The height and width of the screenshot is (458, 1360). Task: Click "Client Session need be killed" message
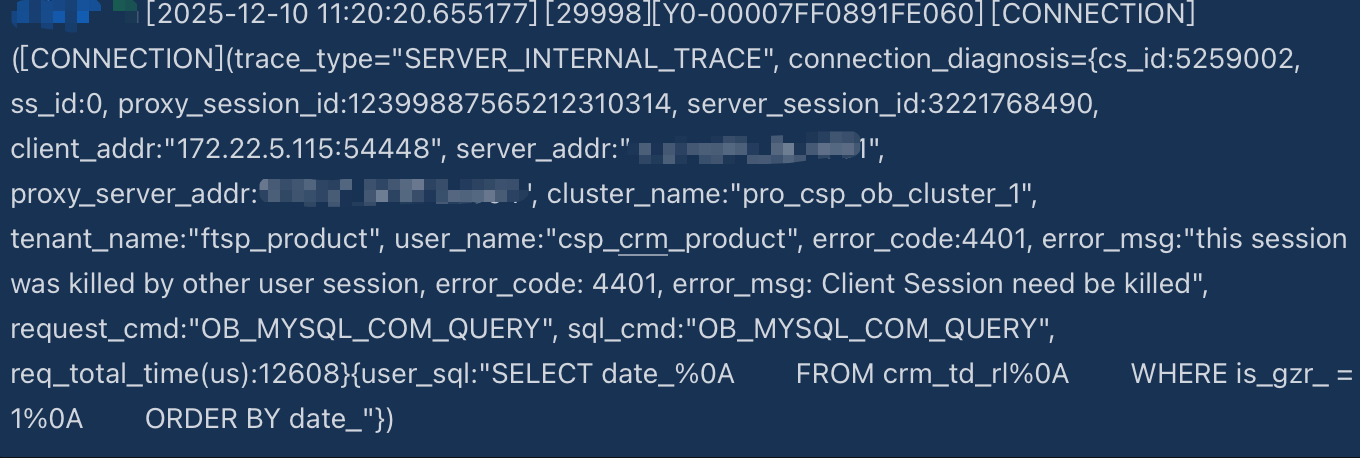coord(1005,284)
